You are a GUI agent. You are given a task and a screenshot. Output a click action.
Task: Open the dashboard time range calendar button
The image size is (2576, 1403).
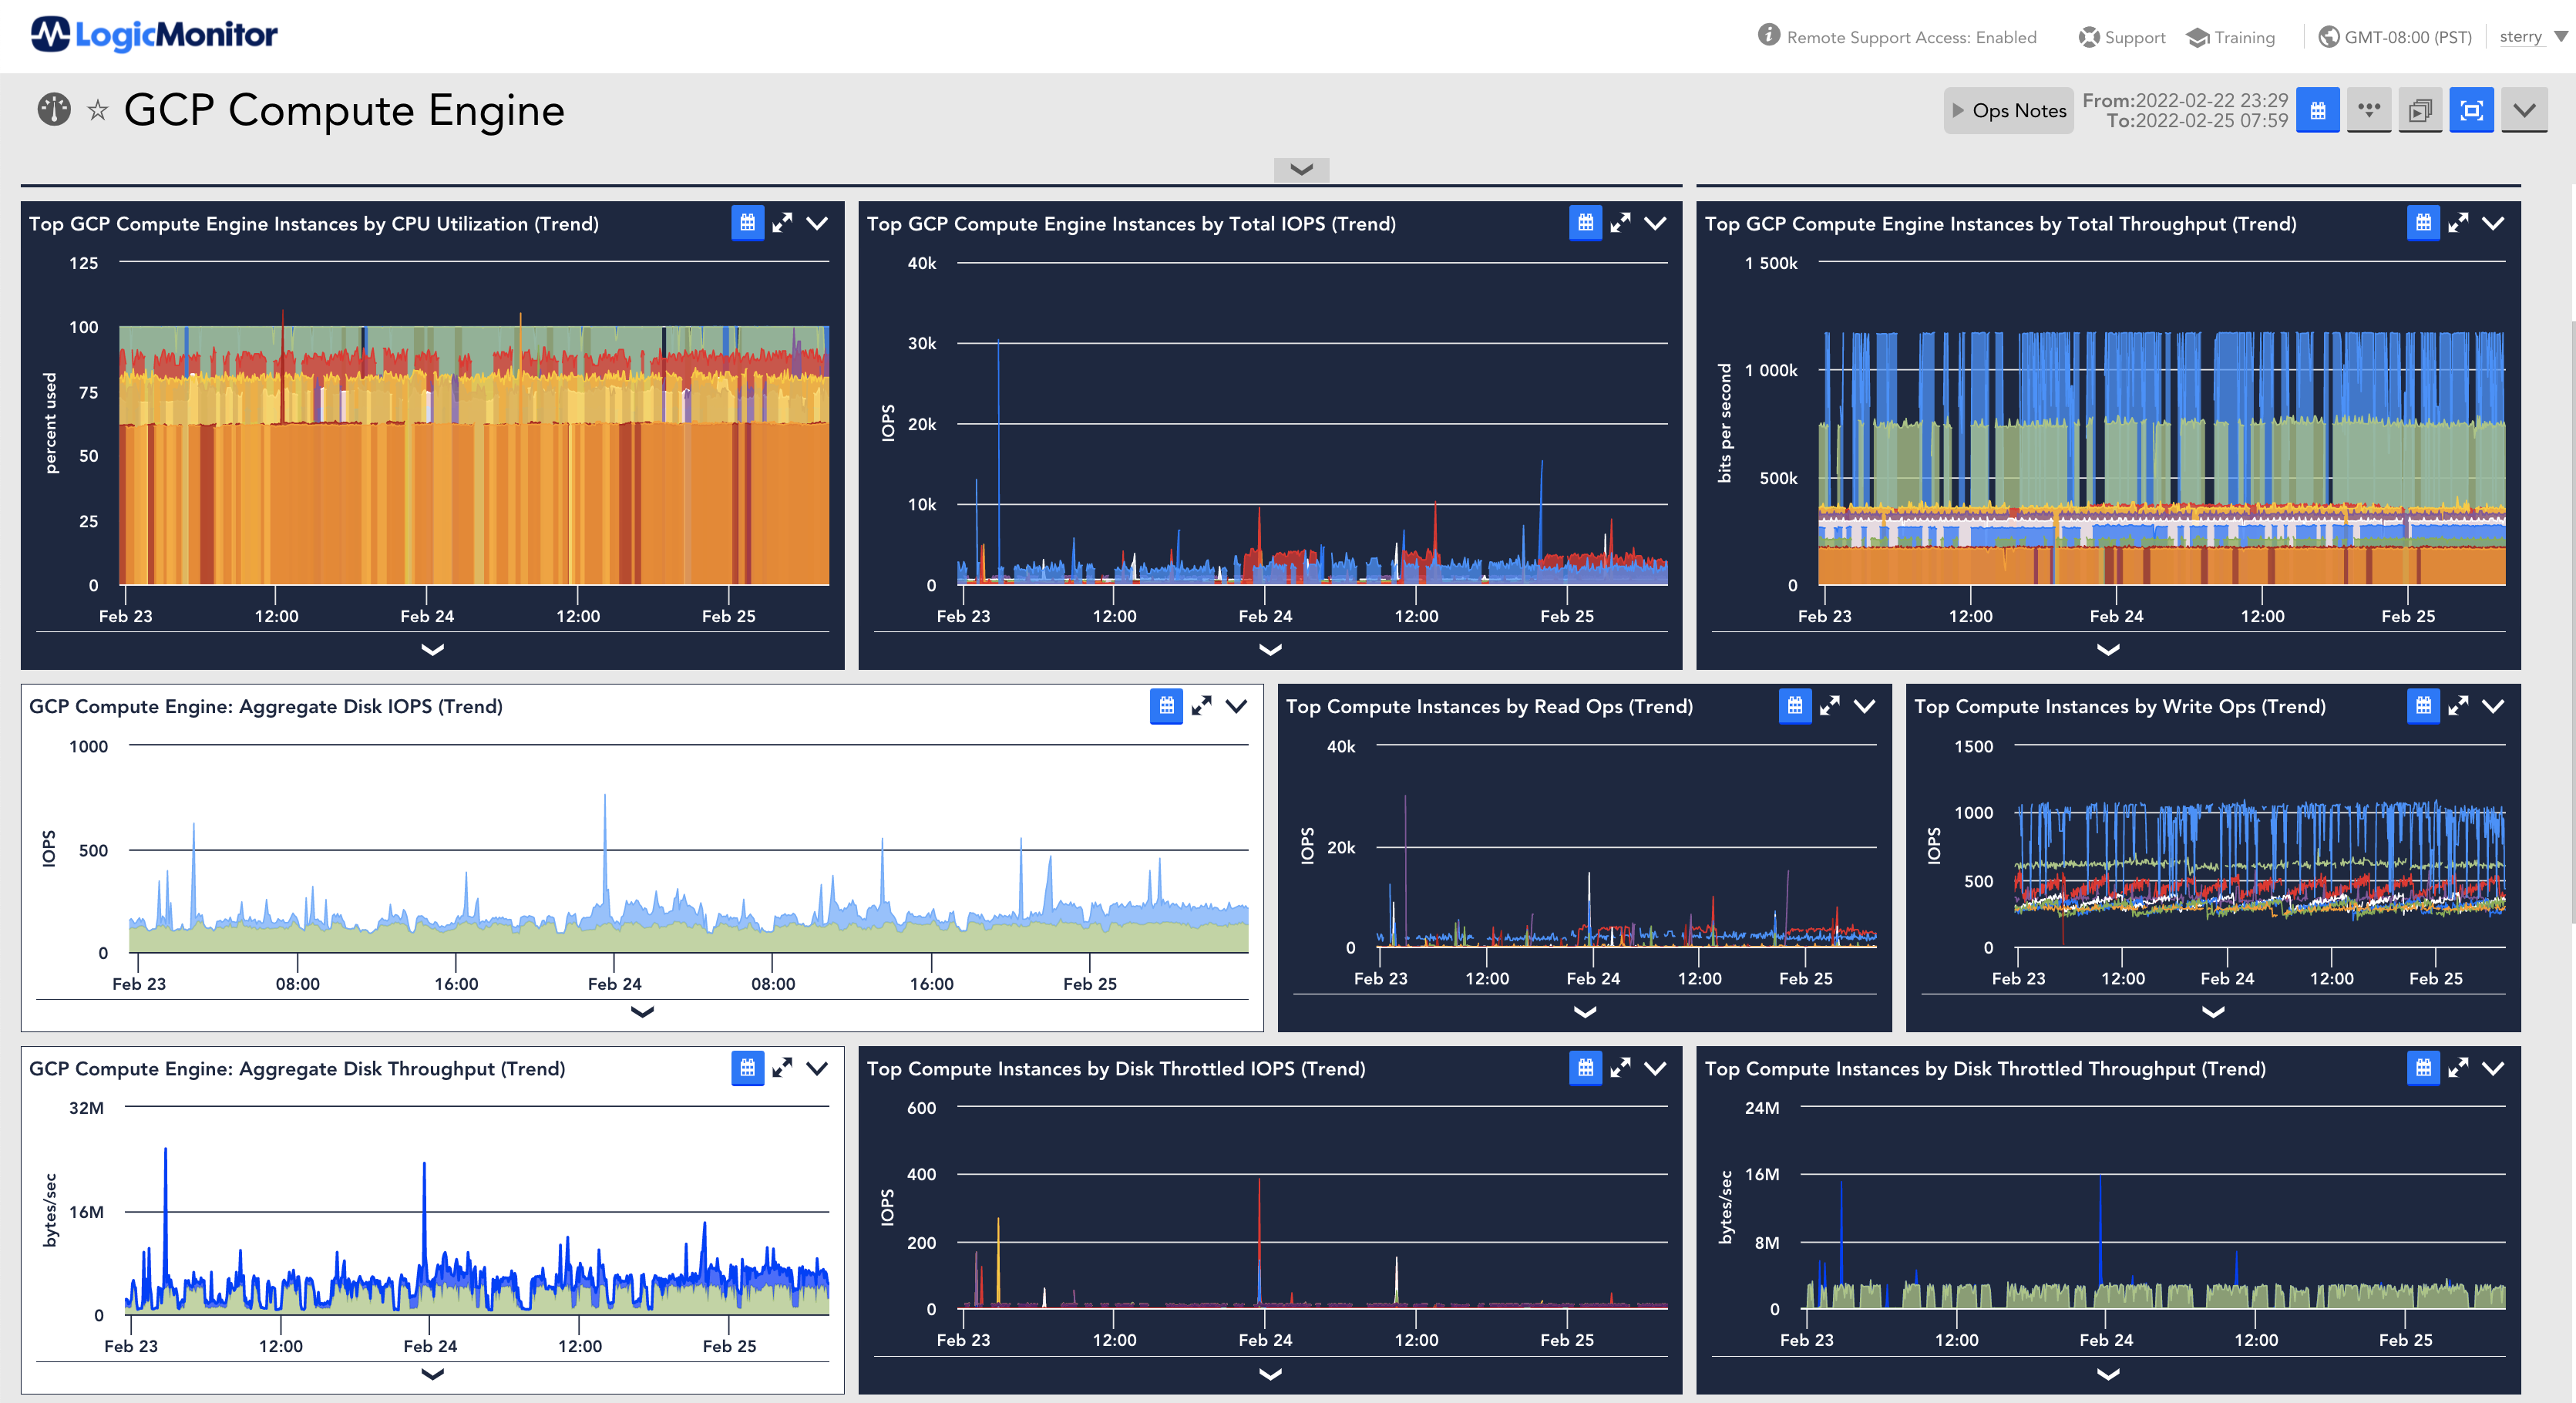point(2318,110)
